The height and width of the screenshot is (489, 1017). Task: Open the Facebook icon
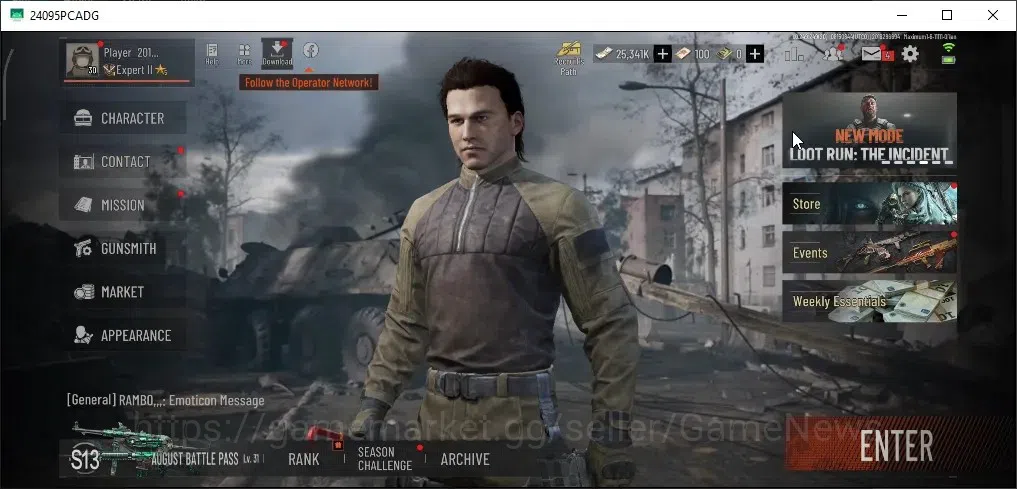coord(310,50)
